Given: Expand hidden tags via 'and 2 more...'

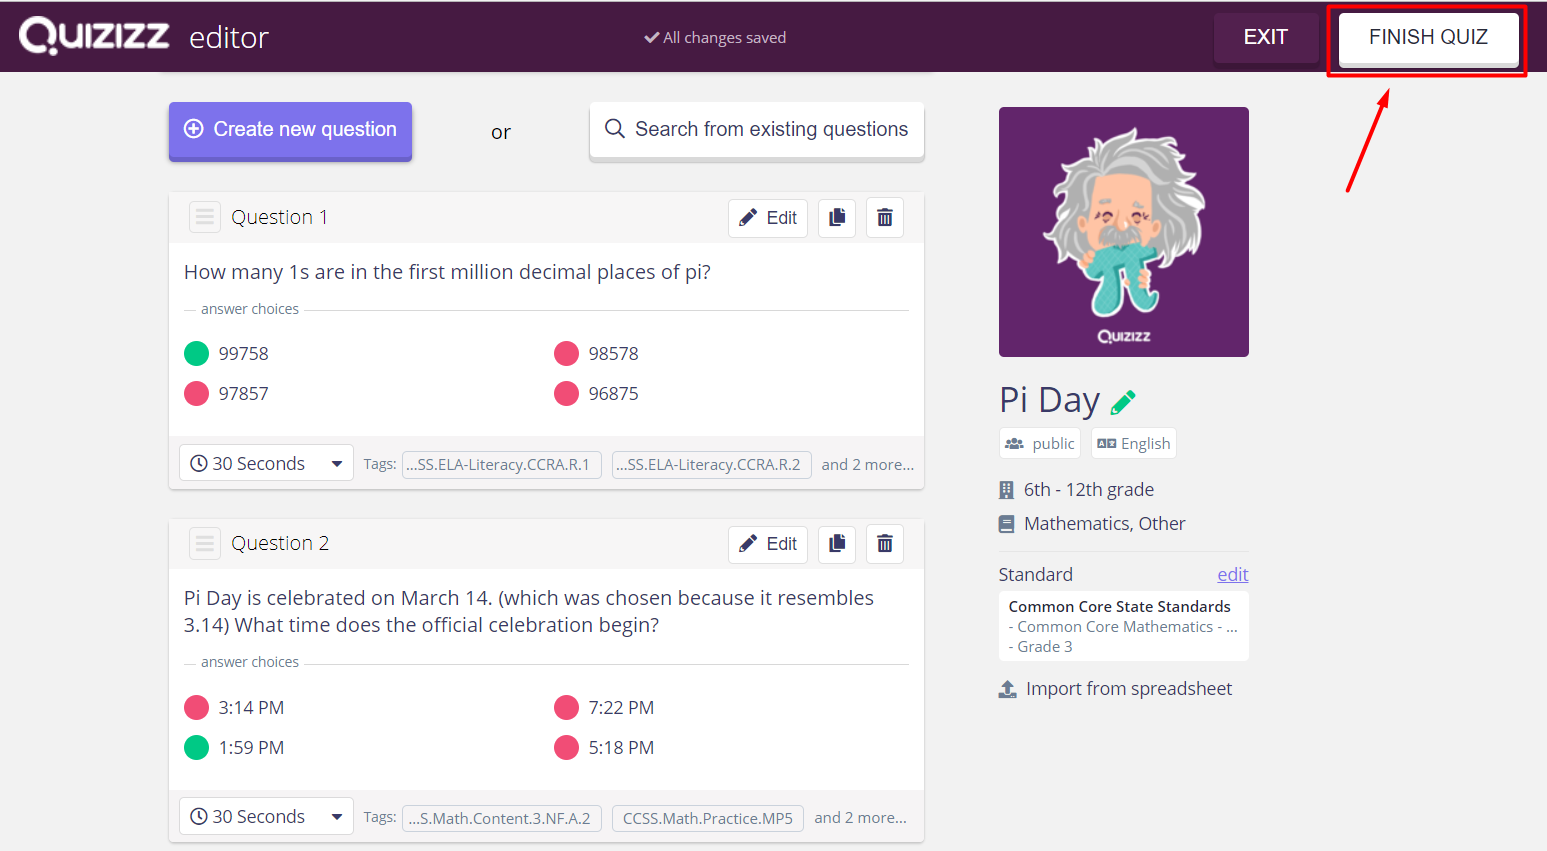Looking at the screenshot, I should (867, 464).
